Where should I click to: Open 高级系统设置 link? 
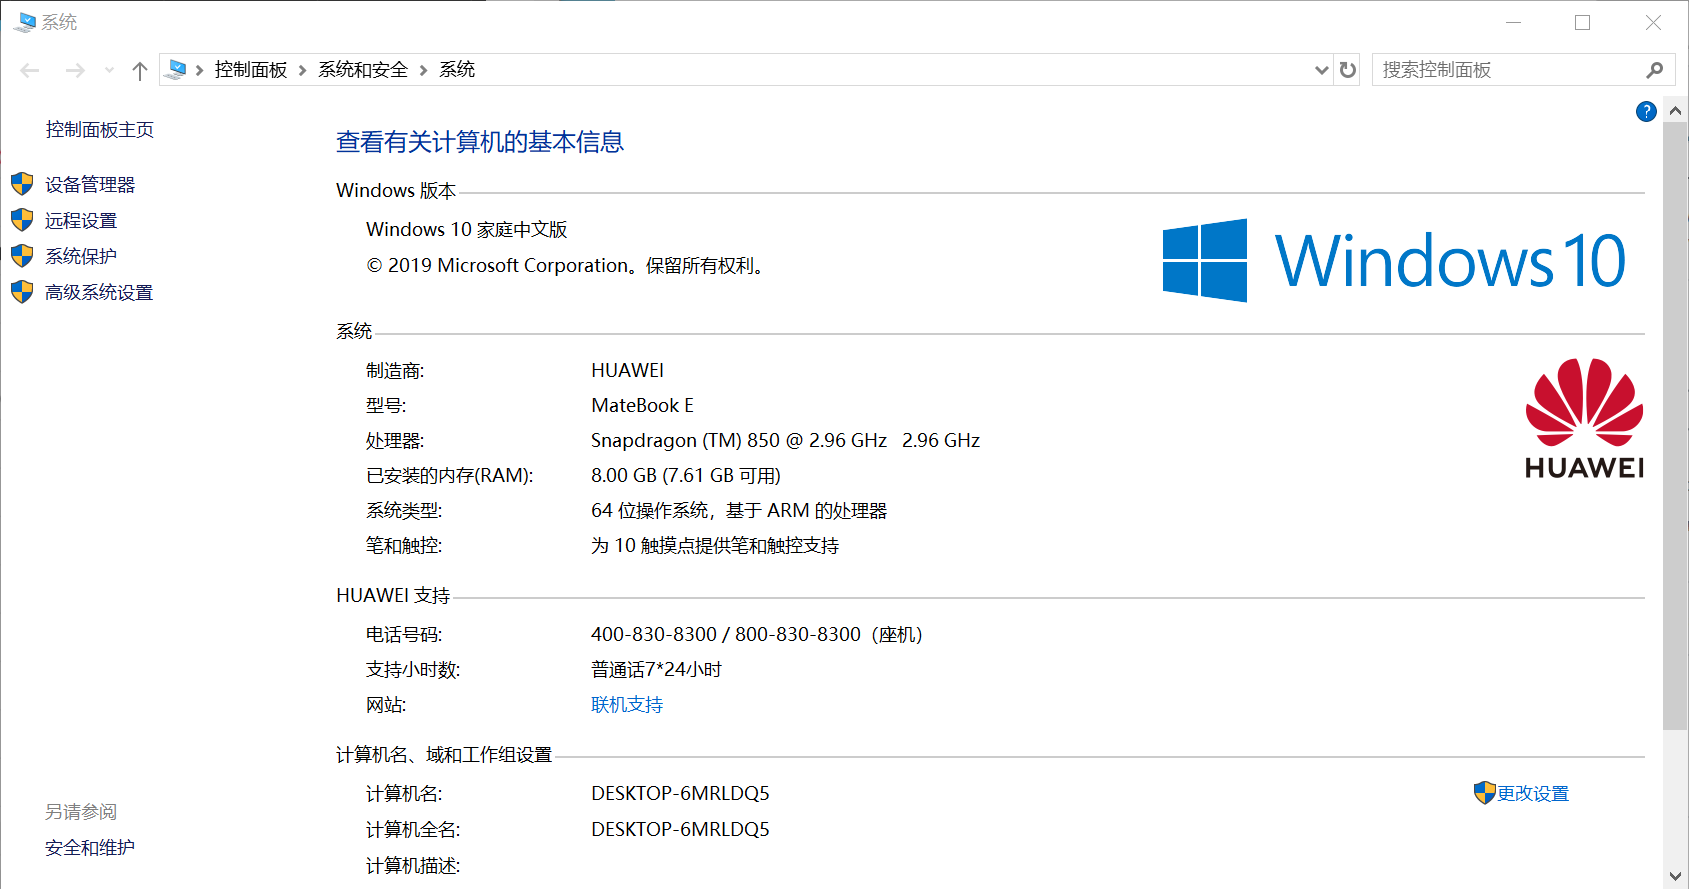pos(99,293)
